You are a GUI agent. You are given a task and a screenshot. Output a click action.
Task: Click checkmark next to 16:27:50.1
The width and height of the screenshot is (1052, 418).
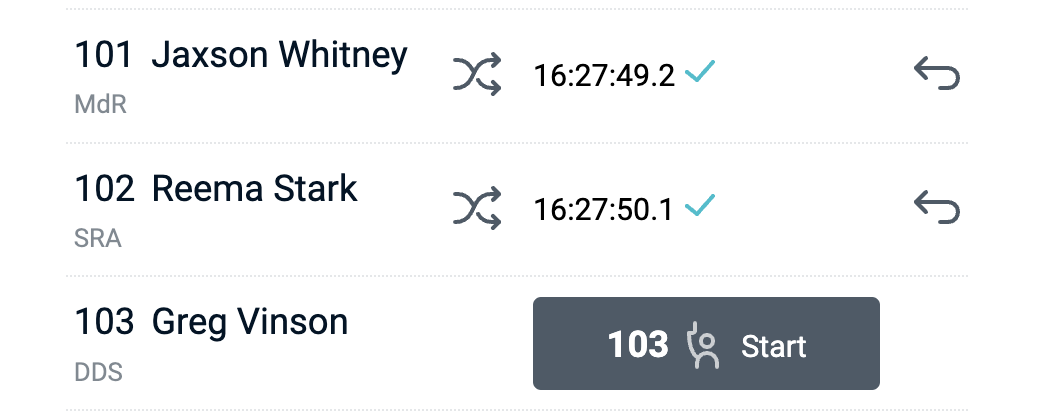pos(700,207)
